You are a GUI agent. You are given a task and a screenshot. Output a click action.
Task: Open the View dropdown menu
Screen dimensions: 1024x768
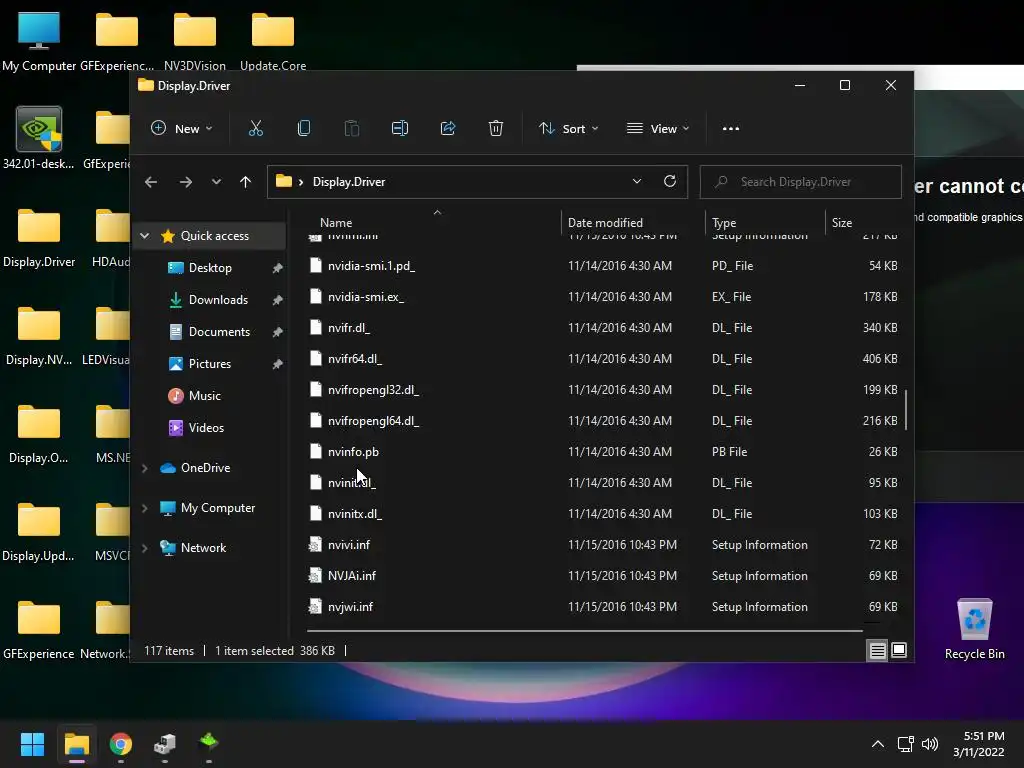point(658,129)
